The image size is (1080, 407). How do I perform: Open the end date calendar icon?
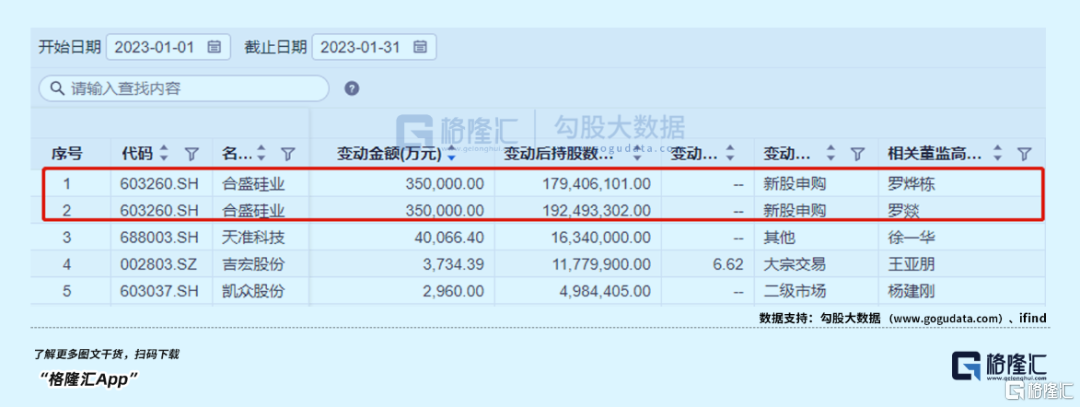[x=420, y=47]
